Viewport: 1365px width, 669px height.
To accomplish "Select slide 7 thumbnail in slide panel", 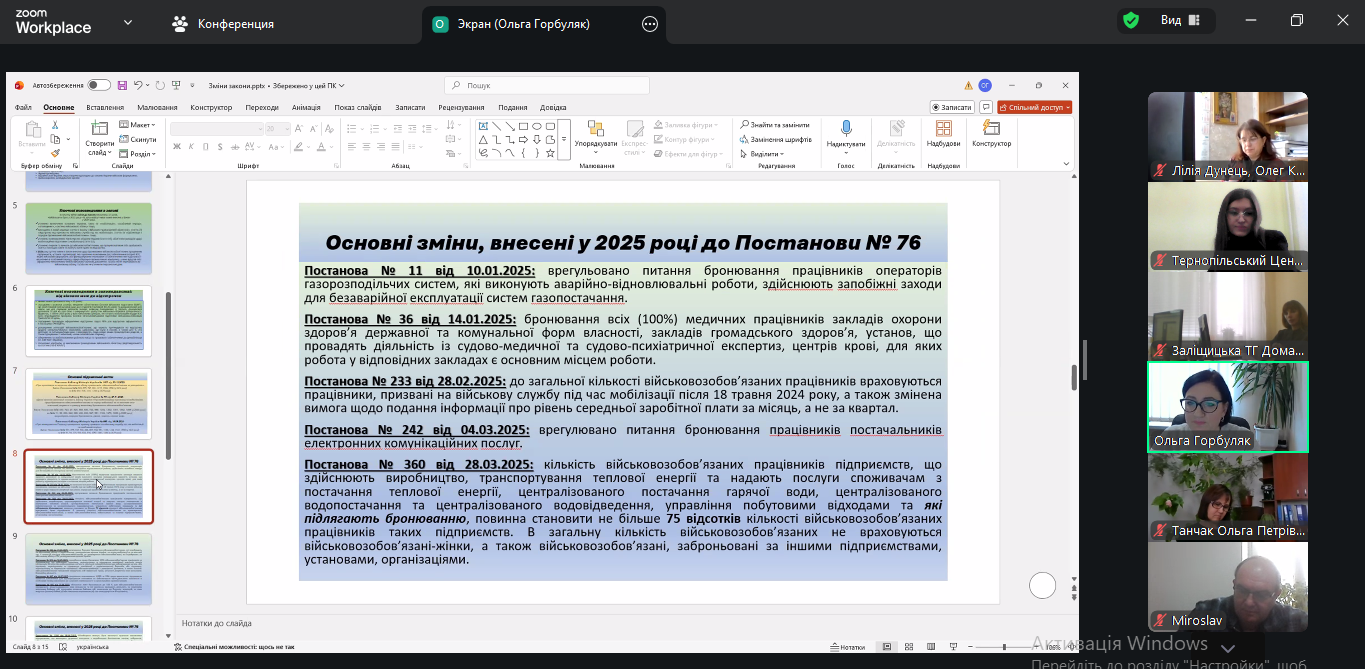I will tap(89, 403).
